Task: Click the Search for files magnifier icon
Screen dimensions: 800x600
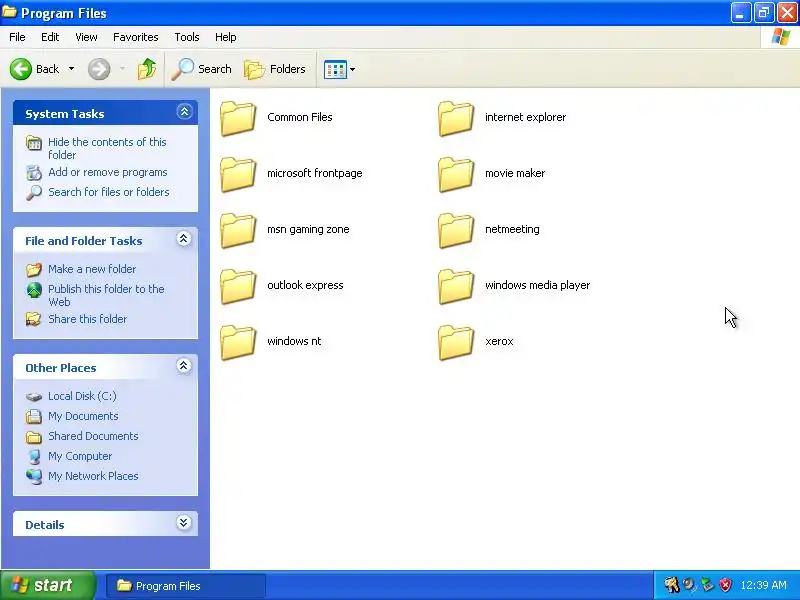Action: pyautogui.click(x=34, y=193)
